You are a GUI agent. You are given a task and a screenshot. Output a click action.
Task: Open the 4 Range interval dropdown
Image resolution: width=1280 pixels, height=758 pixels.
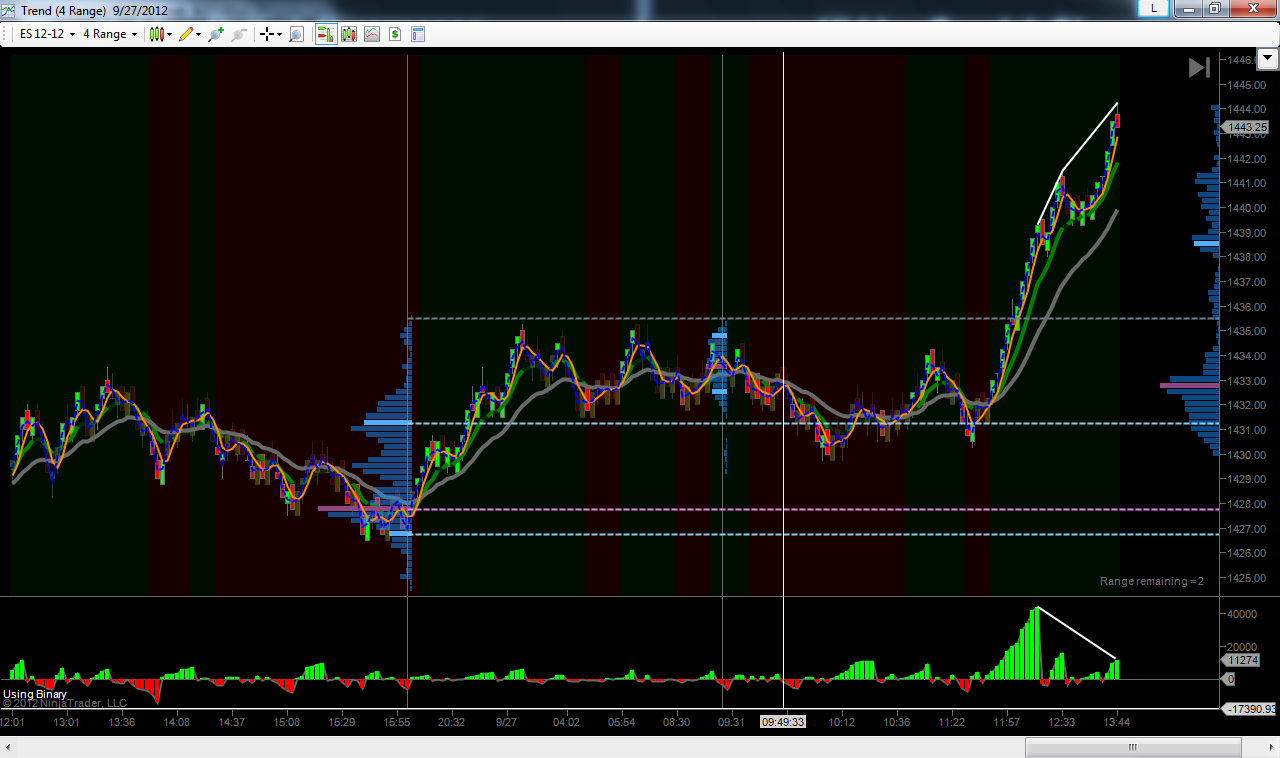(x=110, y=34)
